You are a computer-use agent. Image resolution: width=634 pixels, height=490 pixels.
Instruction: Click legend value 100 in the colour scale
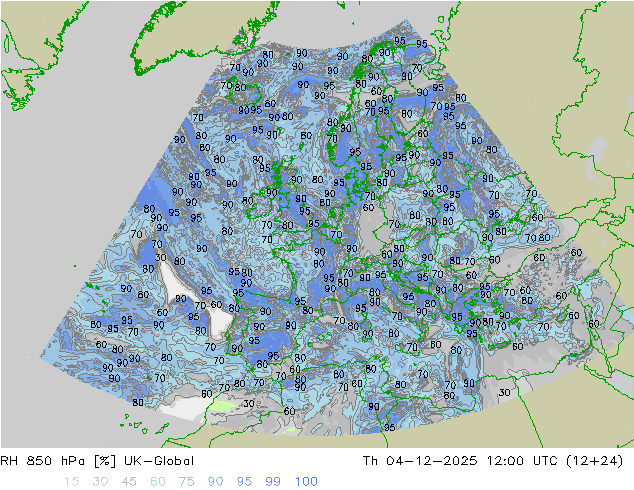click(x=306, y=482)
